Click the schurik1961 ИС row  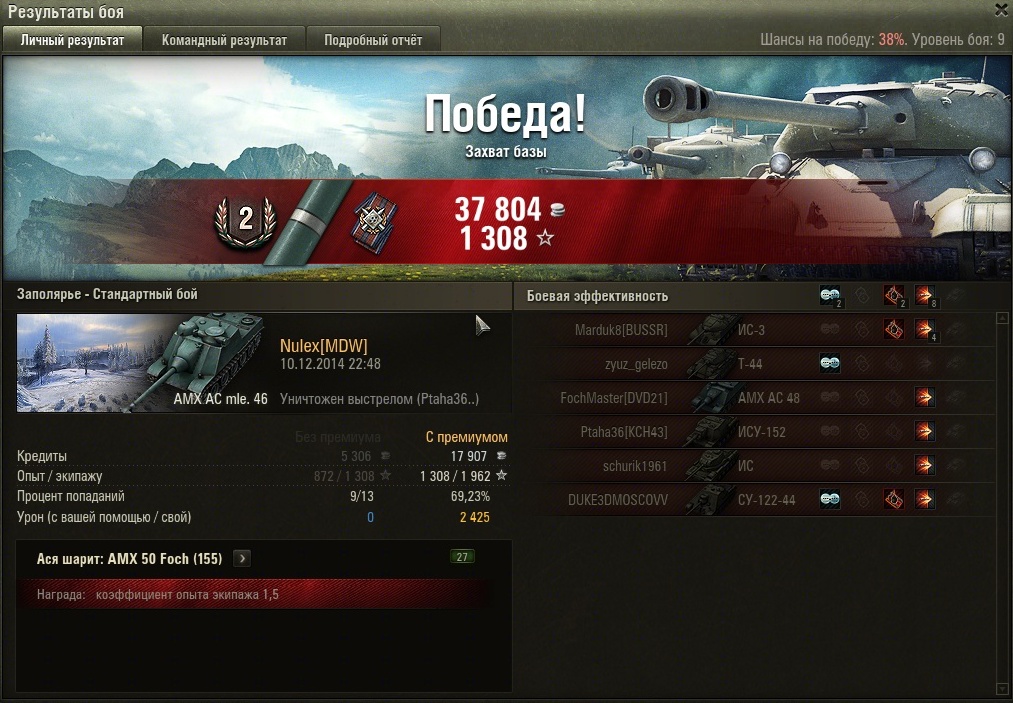click(764, 465)
